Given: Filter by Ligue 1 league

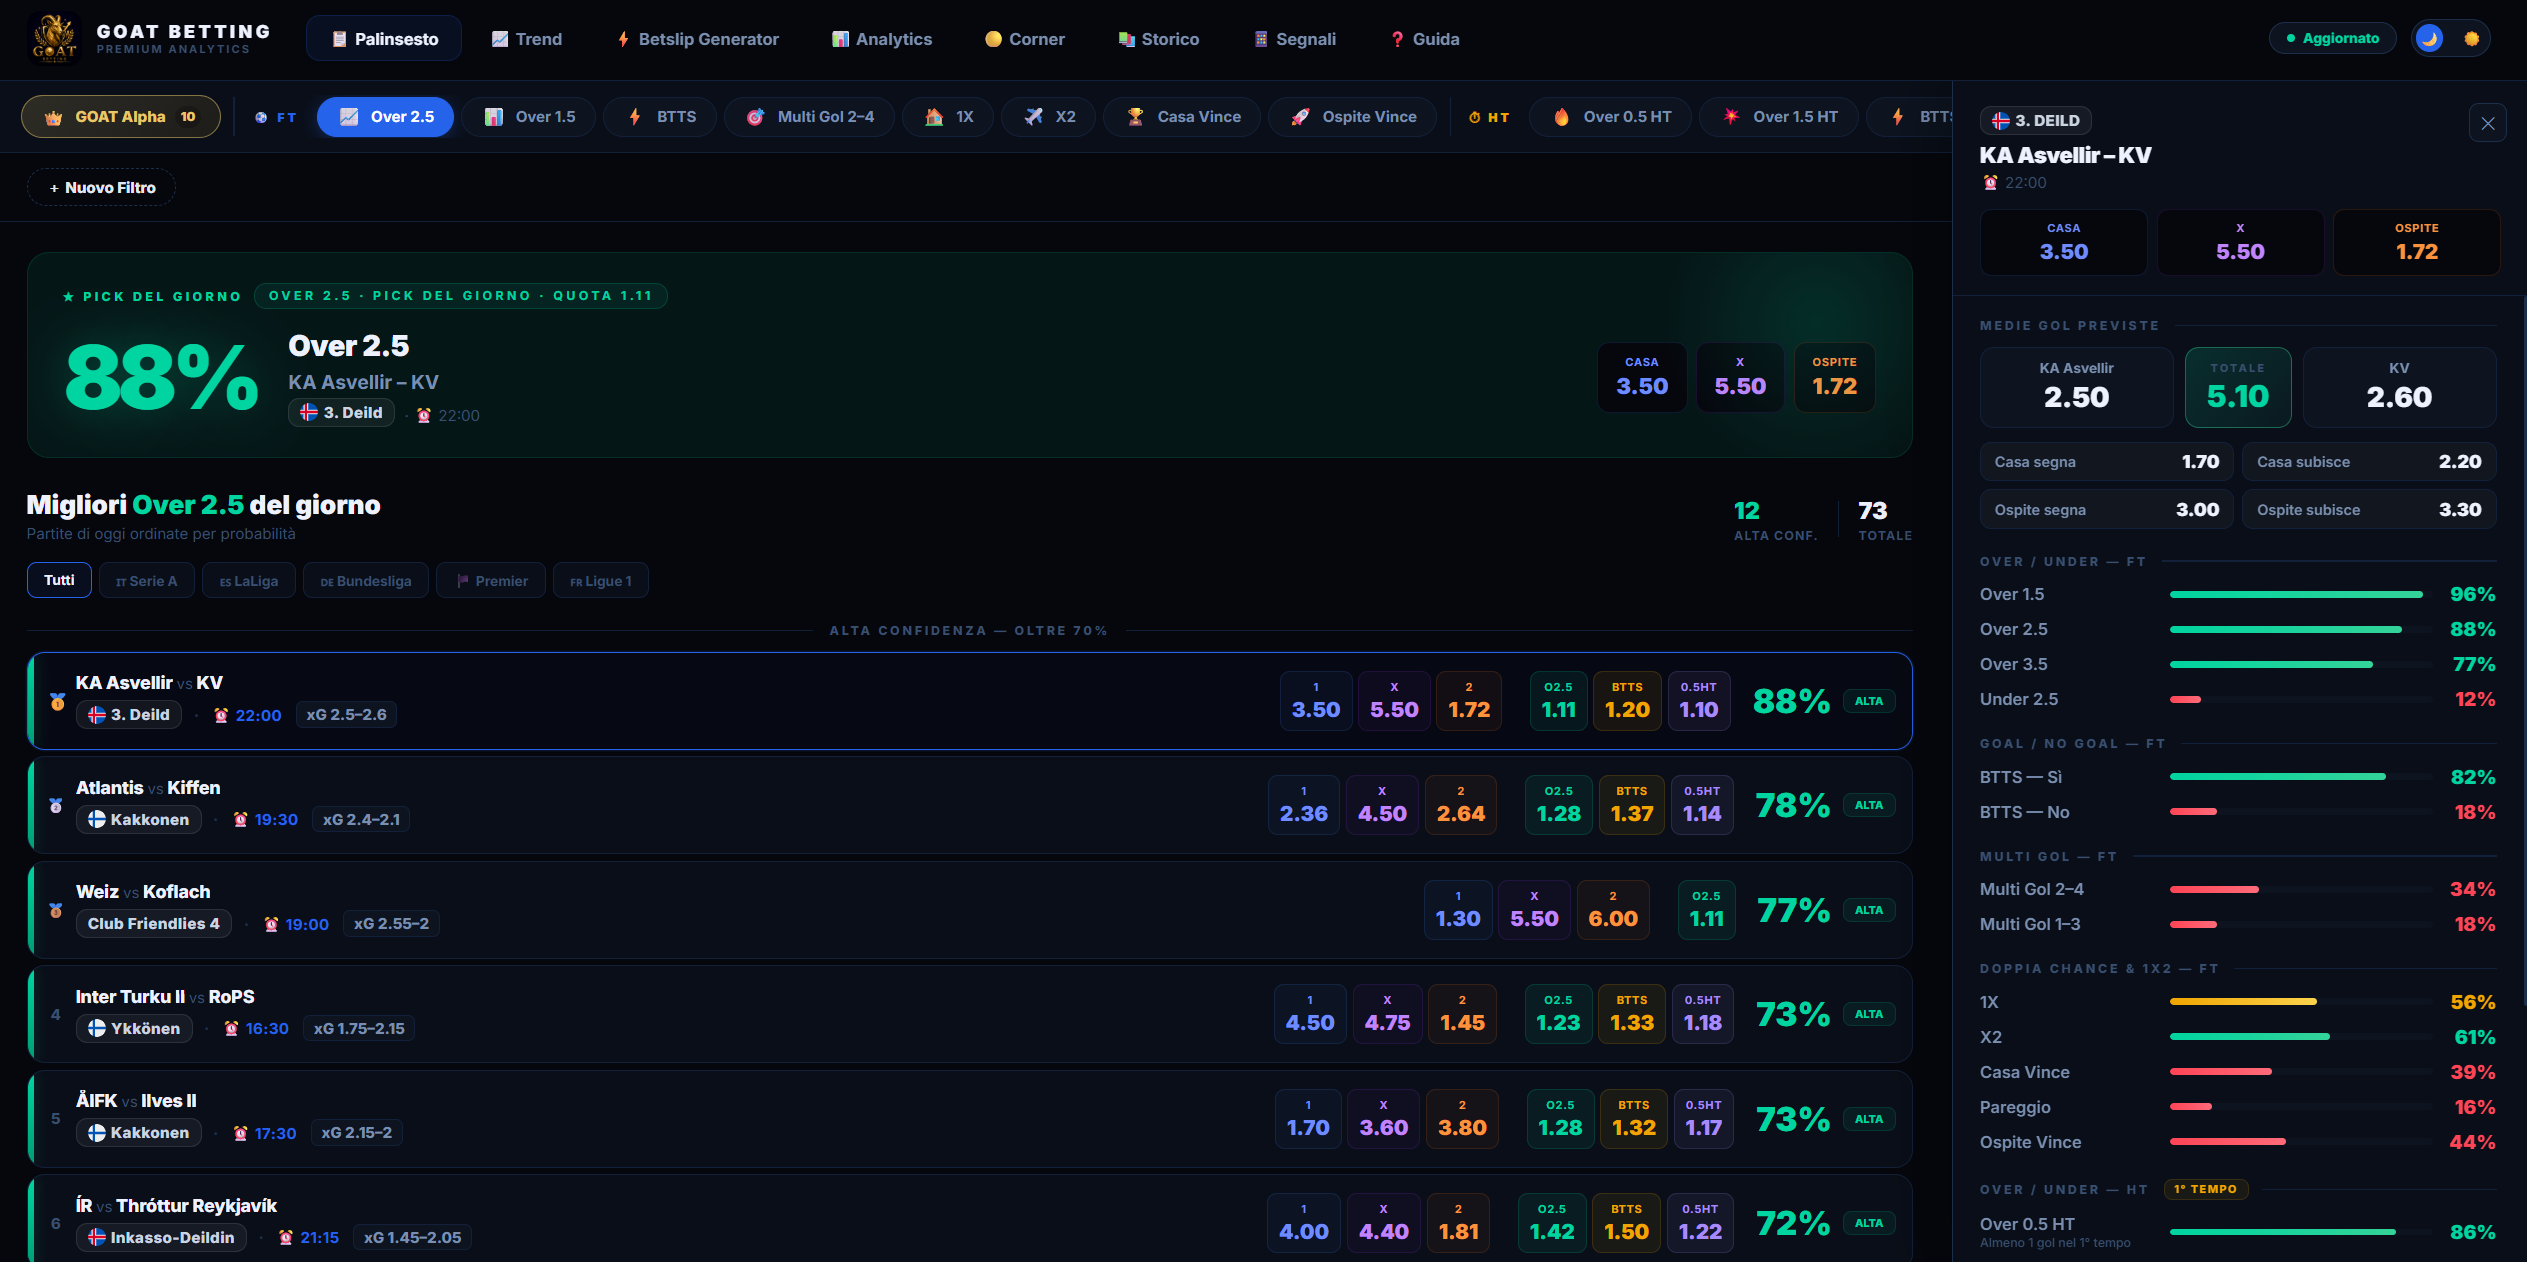Looking at the screenshot, I should (601, 581).
